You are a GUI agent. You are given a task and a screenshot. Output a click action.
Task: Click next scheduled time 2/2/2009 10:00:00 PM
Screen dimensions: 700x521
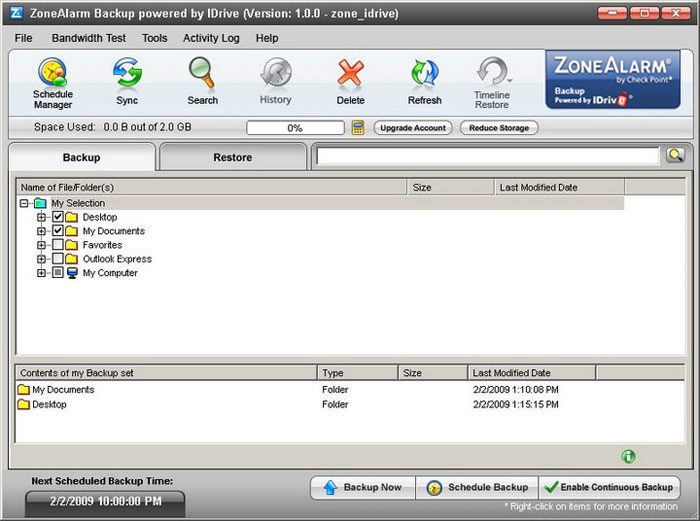click(x=105, y=501)
